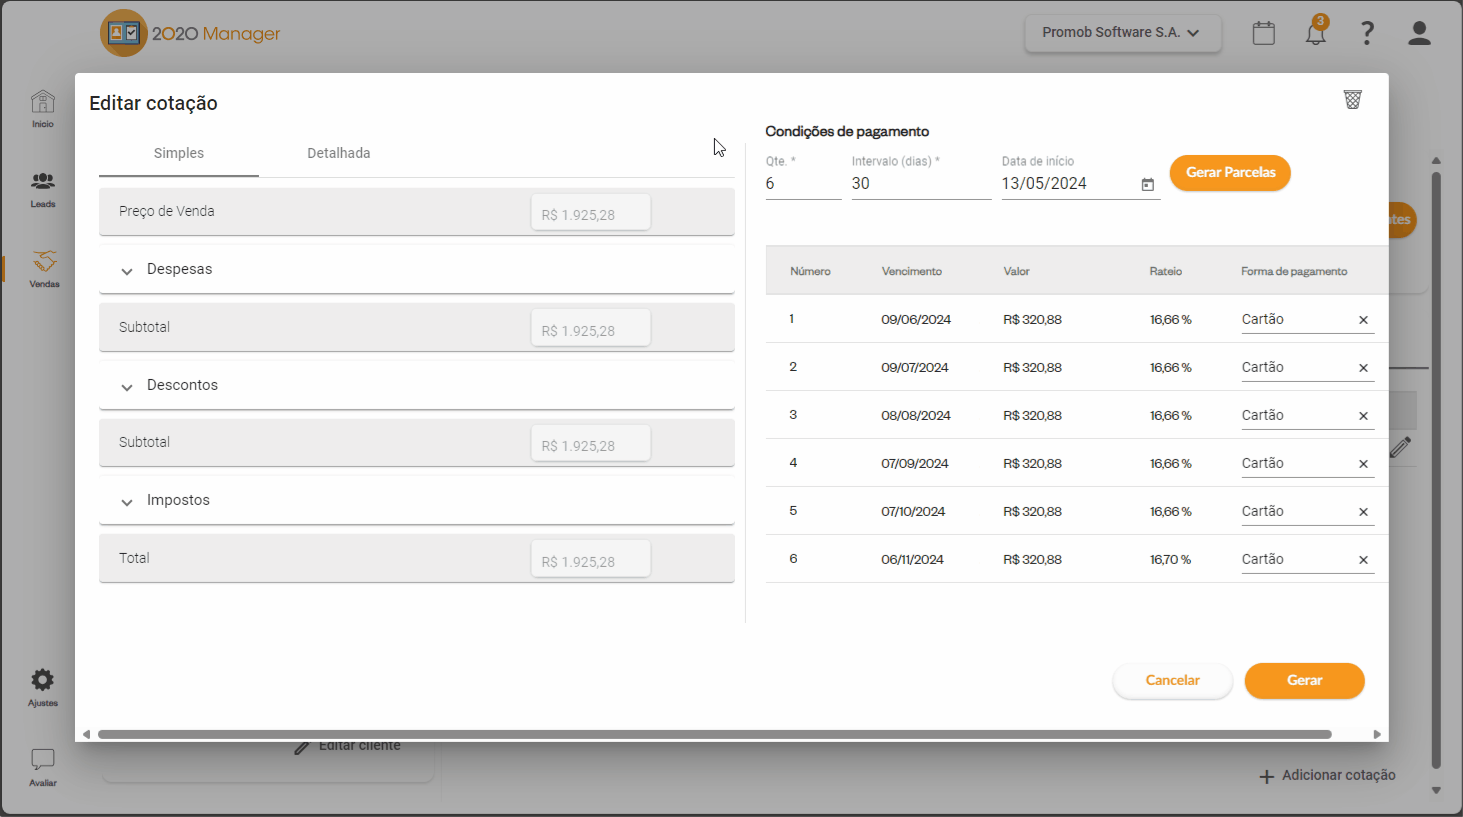Click the 16,70 % rateio value

click(1170, 560)
